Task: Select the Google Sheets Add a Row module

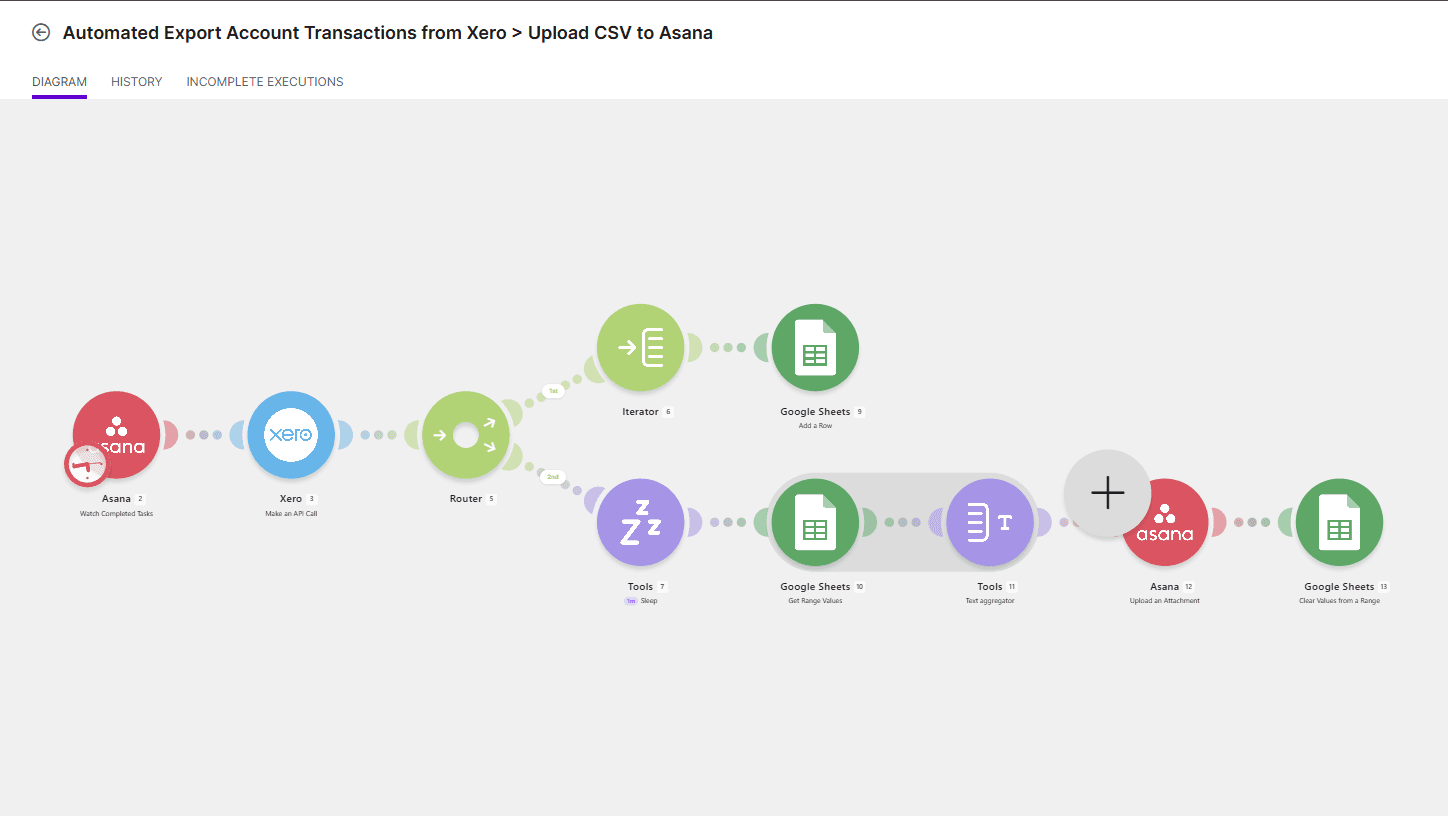Action: pos(815,348)
